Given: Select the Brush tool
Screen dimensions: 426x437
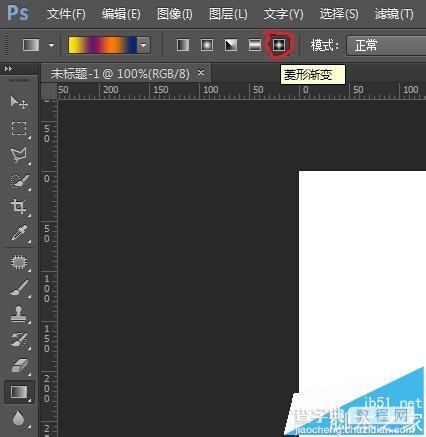Looking at the screenshot, I should point(19,288).
